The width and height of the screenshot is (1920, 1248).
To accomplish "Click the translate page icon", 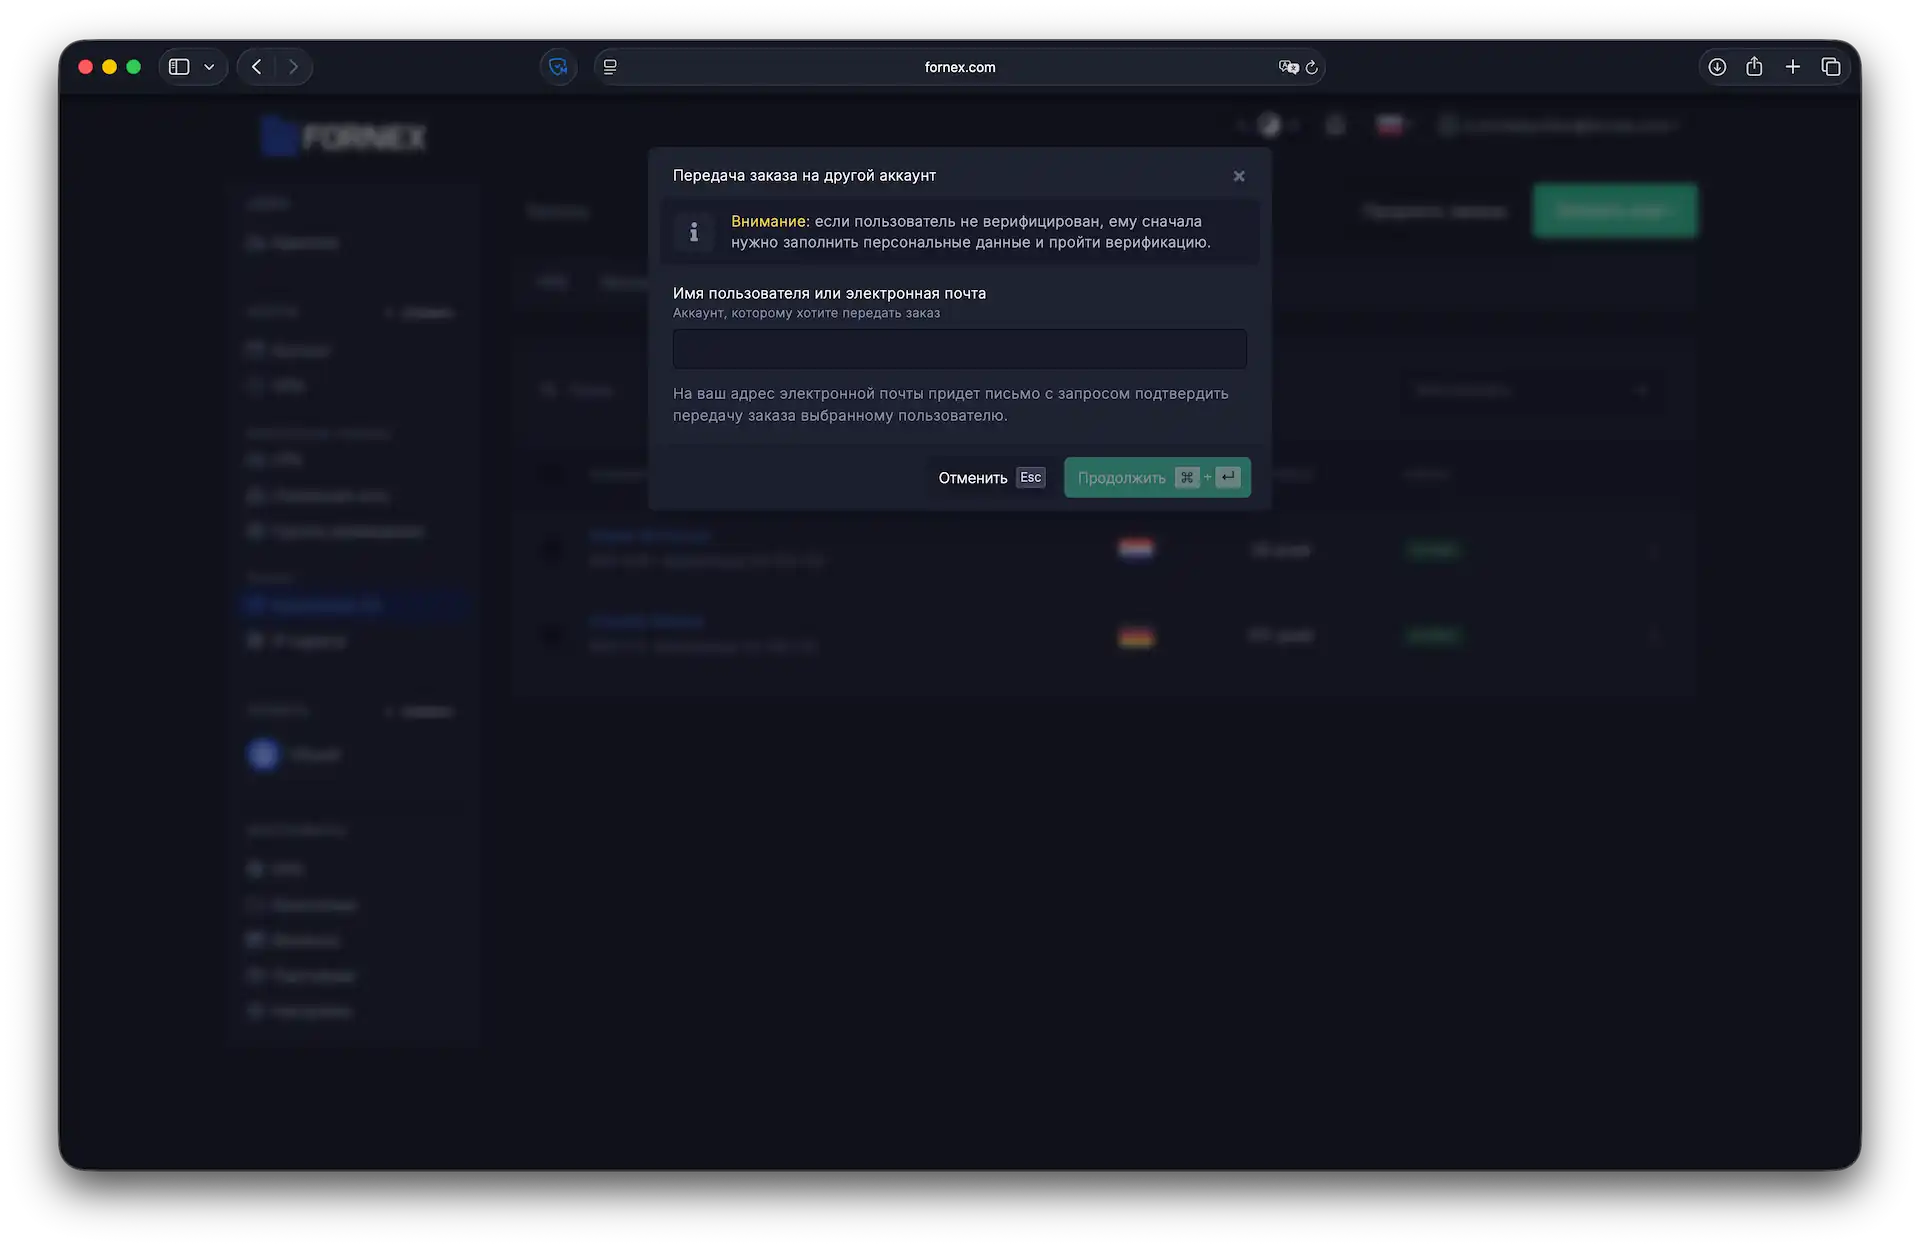I will (x=1288, y=67).
